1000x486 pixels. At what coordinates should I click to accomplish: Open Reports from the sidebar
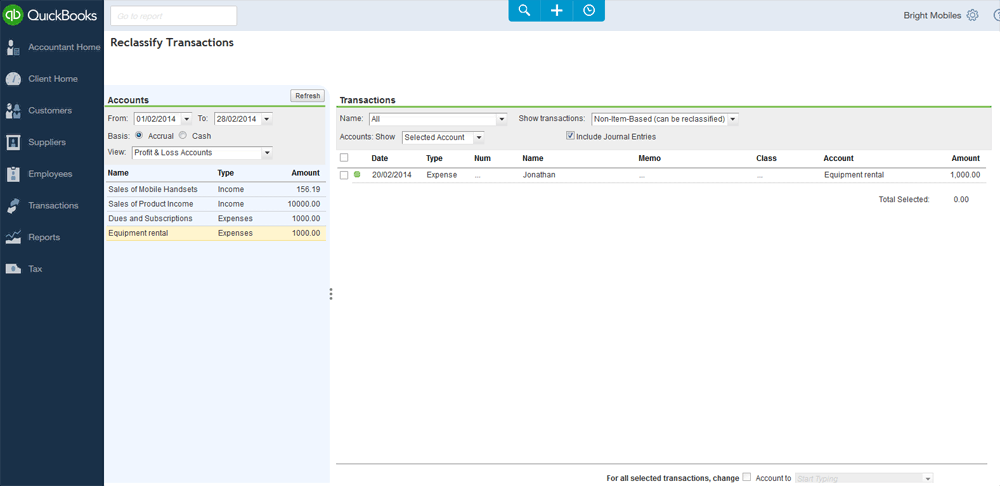point(43,237)
